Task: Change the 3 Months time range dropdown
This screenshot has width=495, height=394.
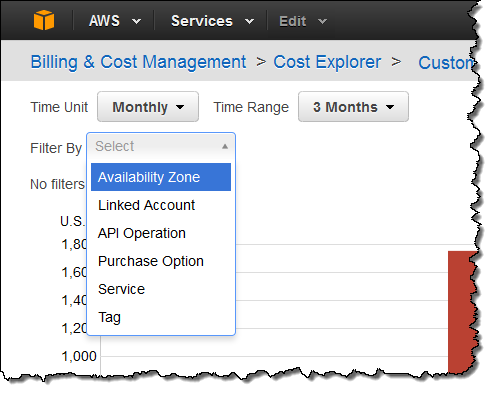Action: click(x=353, y=107)
